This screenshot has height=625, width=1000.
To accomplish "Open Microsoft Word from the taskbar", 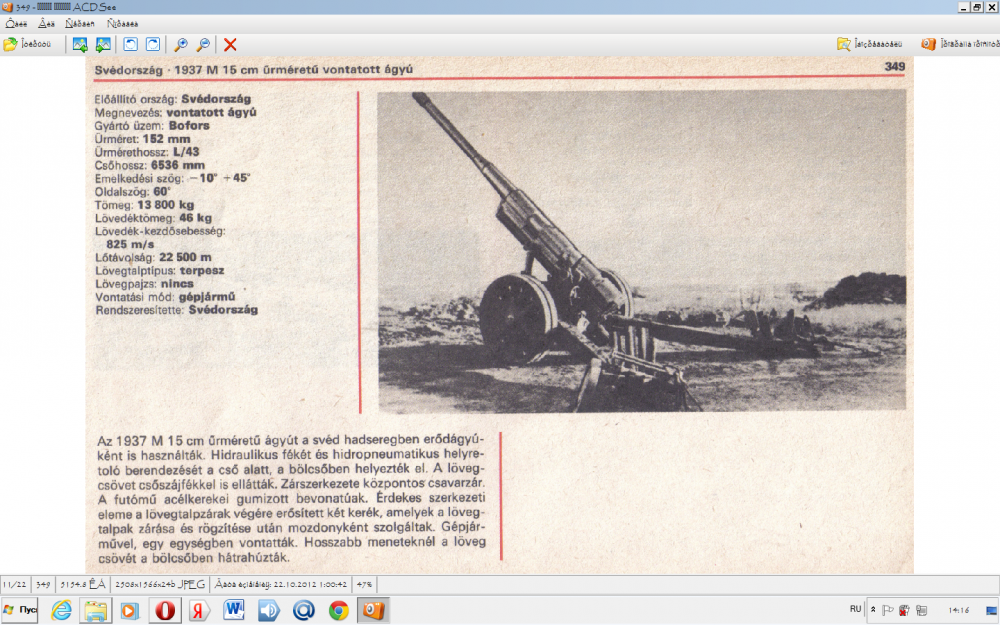I will click(x=234, y=609).
